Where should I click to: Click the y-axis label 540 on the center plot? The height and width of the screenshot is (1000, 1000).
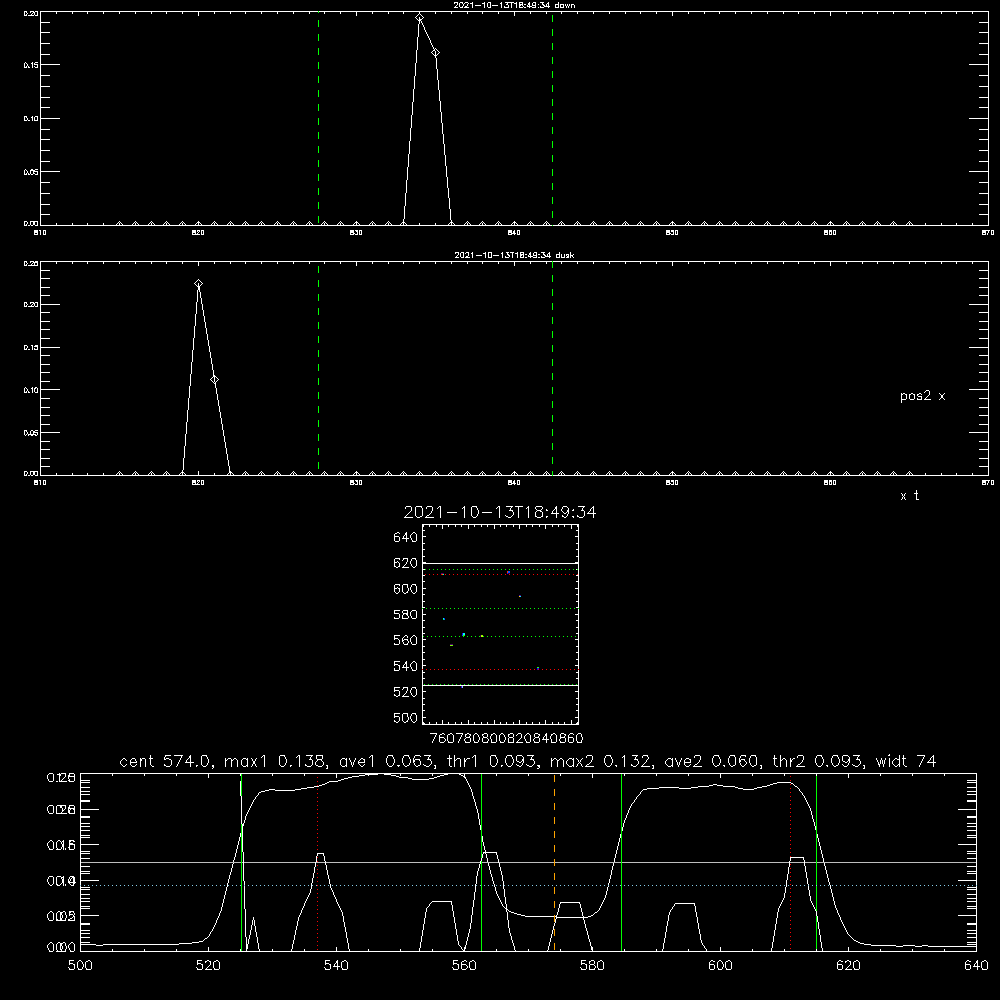pos(406,666)
